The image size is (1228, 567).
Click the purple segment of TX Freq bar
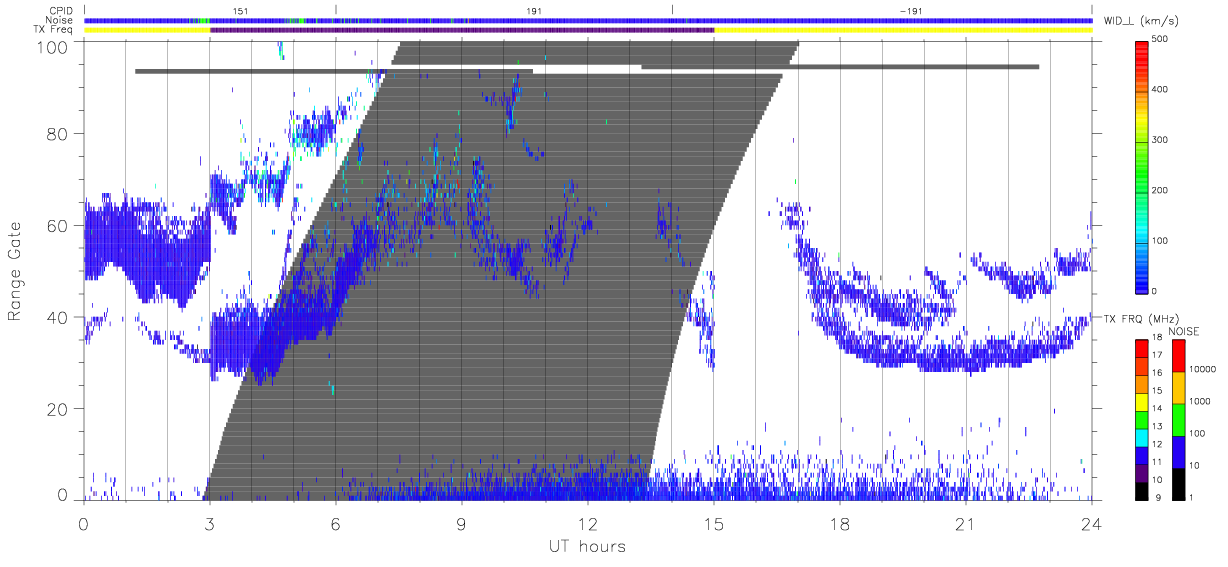(462, 30)
